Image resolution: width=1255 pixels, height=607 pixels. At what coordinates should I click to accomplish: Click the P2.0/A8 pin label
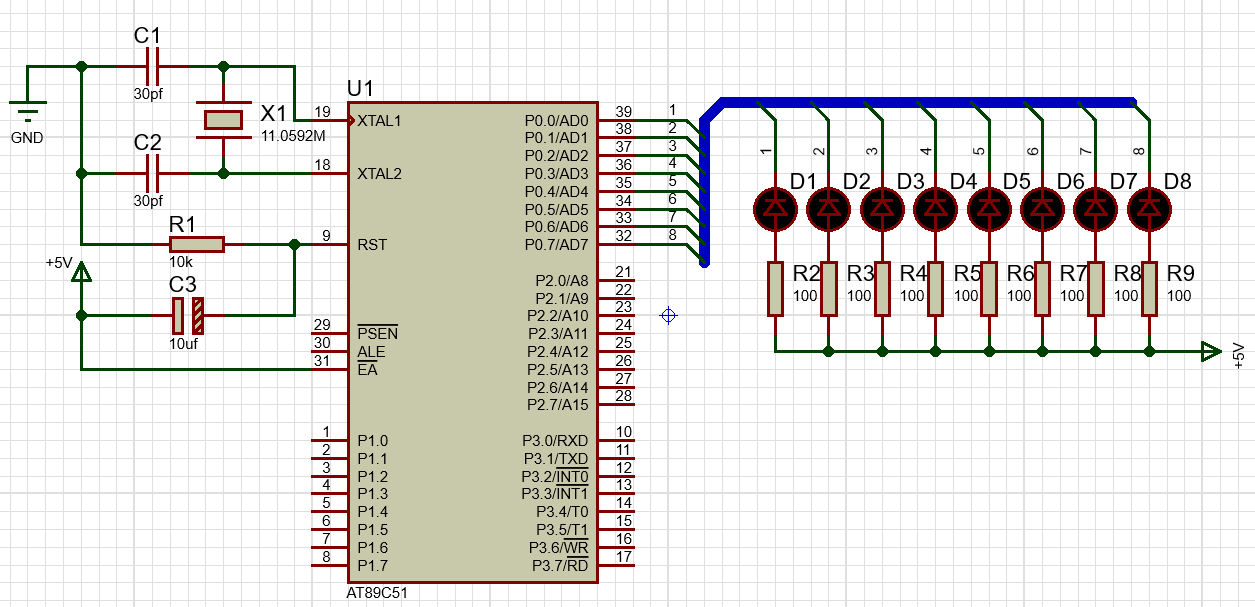pos(561,281)
